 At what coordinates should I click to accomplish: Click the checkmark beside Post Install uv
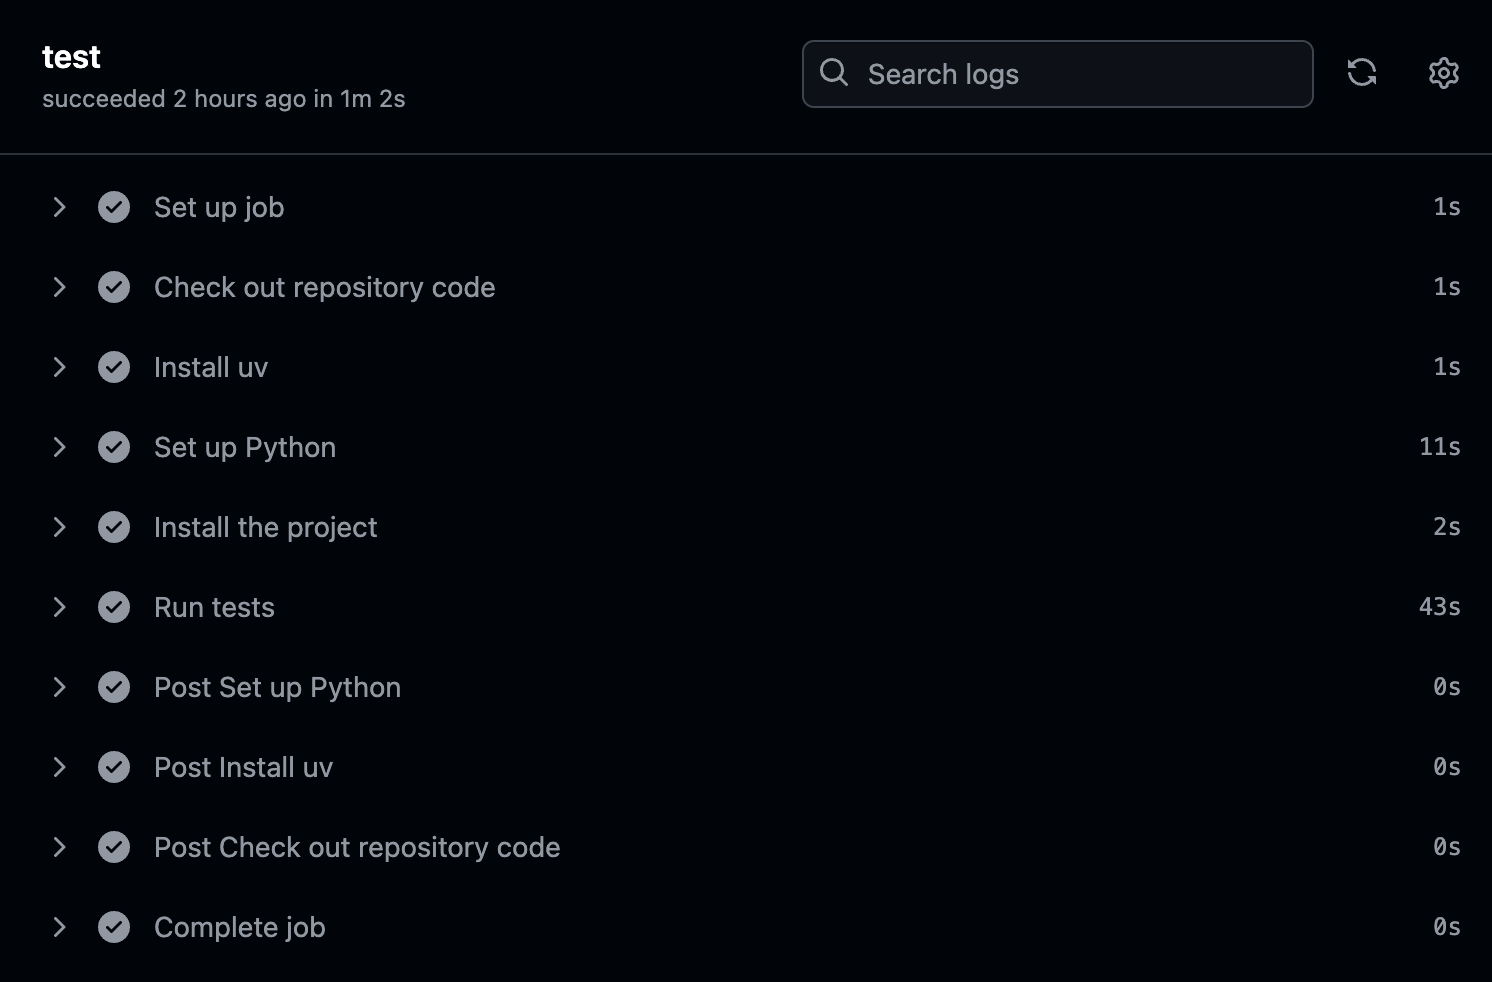tap(114, 767)
